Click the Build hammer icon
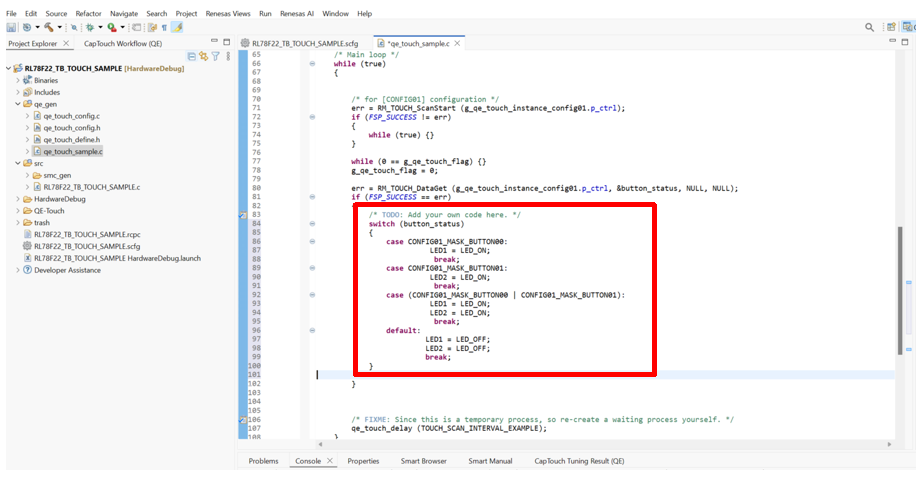Viewport: 917px width, 483px height. point(49,28)
